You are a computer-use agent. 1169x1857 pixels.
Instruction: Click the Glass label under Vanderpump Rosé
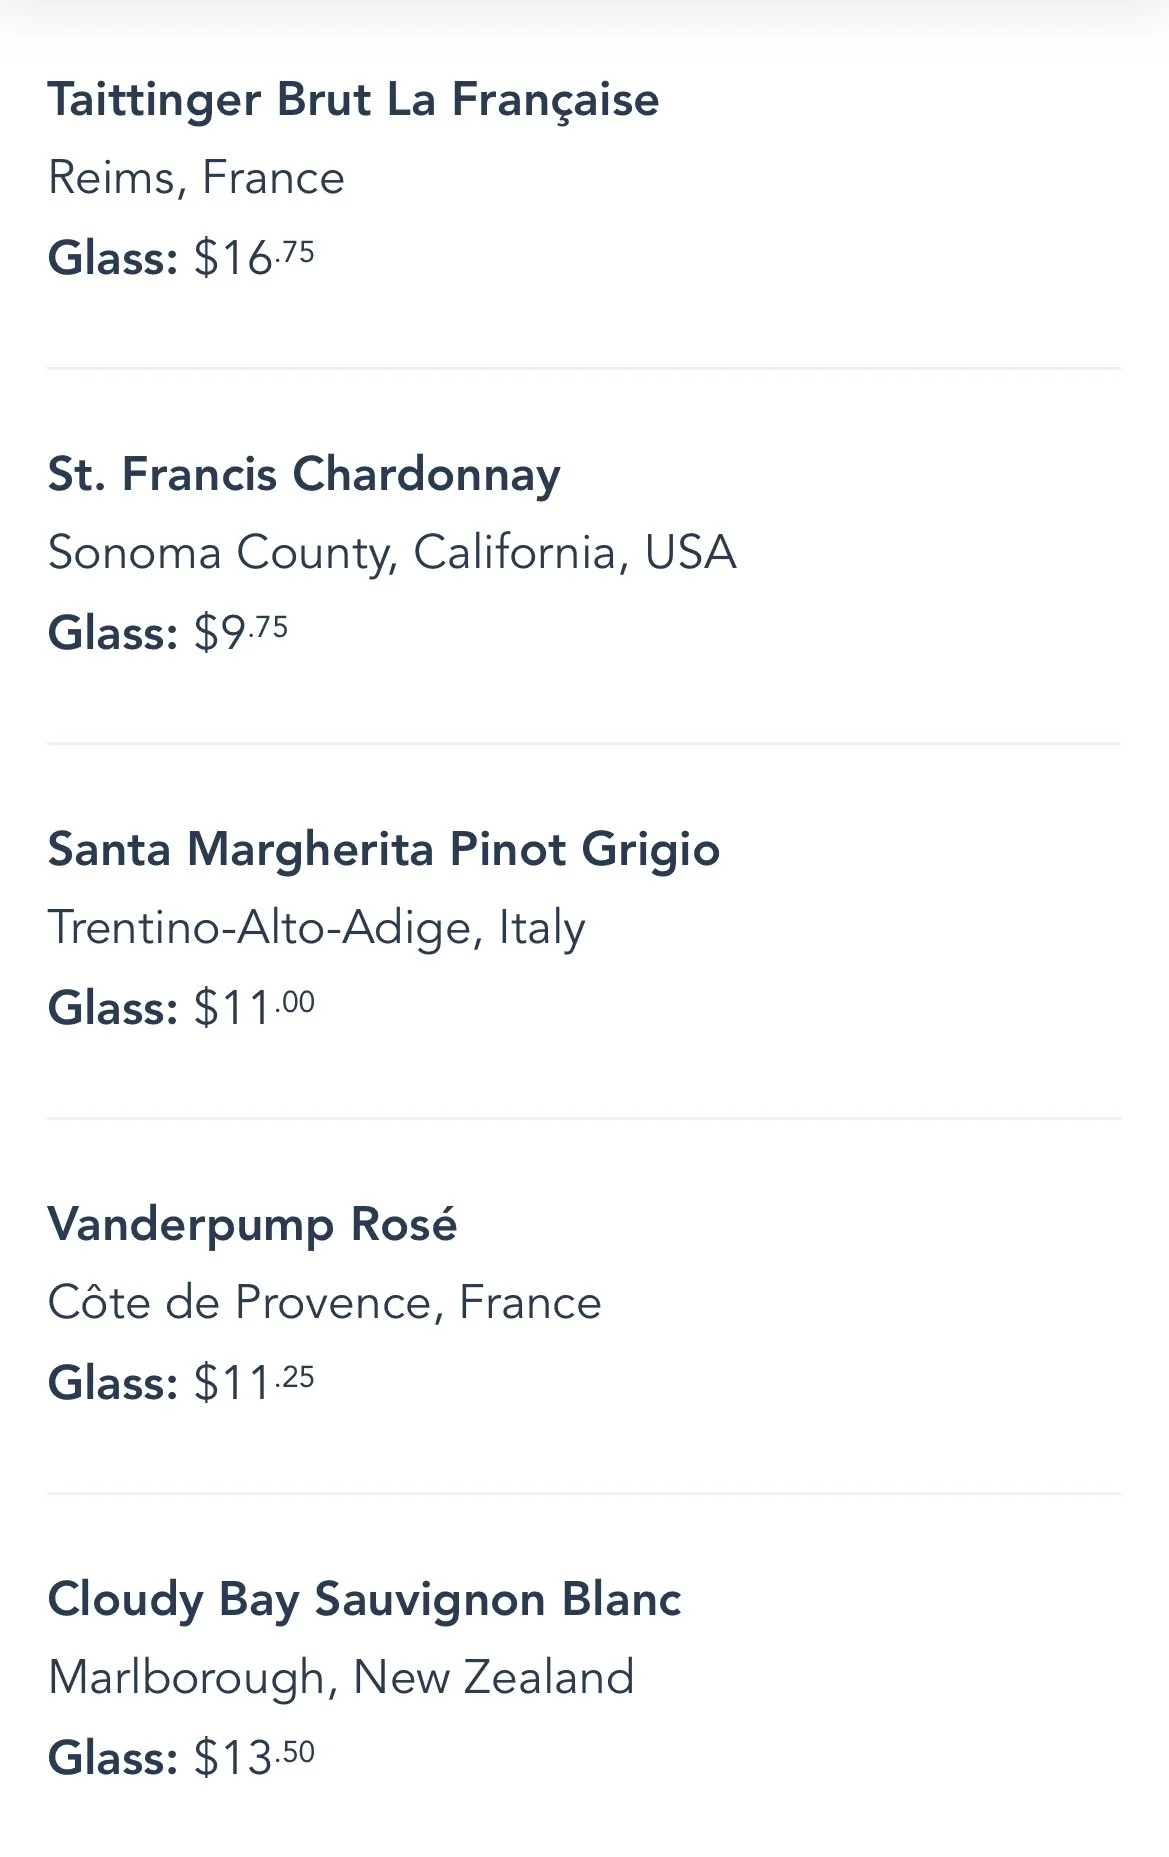point(113,1383)
